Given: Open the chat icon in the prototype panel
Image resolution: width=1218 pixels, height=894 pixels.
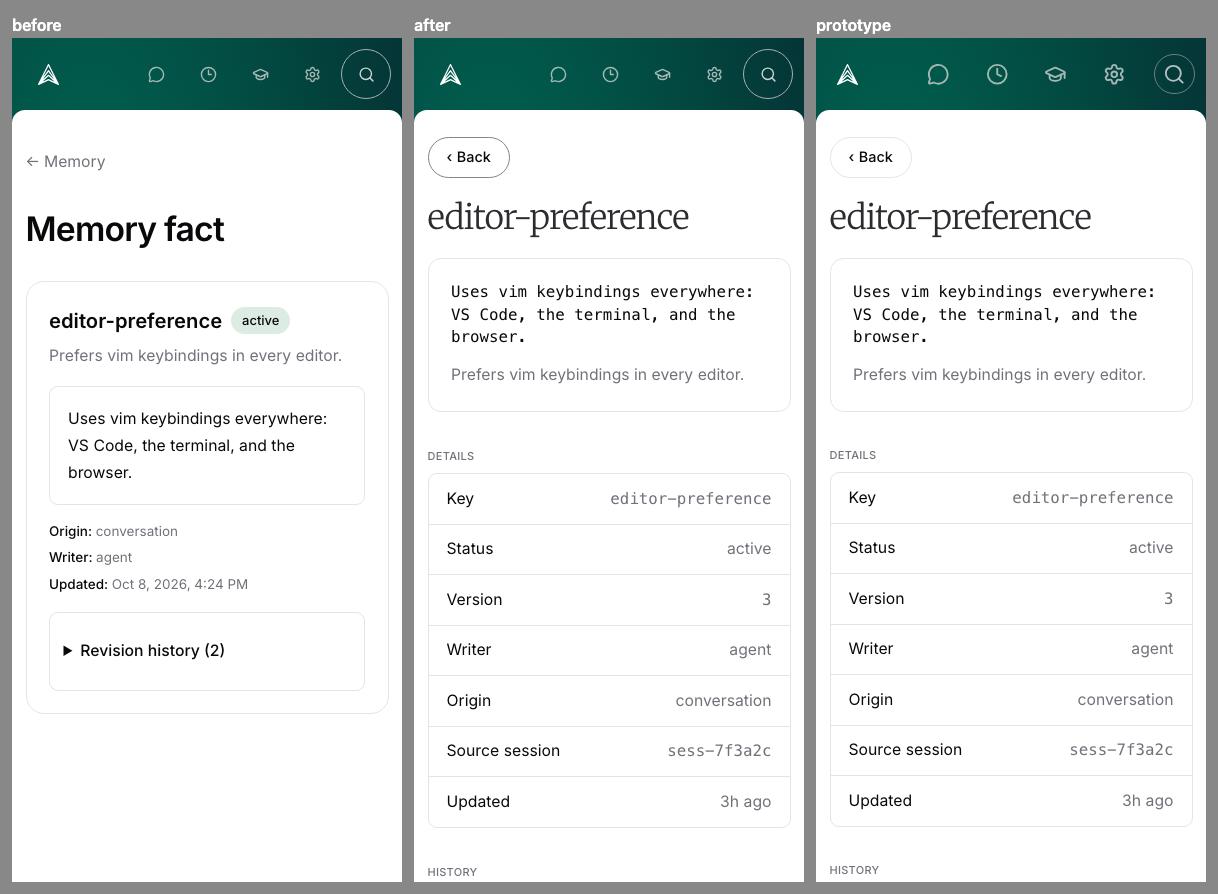Looking at the screenshot, I should (x=938, y=74).
